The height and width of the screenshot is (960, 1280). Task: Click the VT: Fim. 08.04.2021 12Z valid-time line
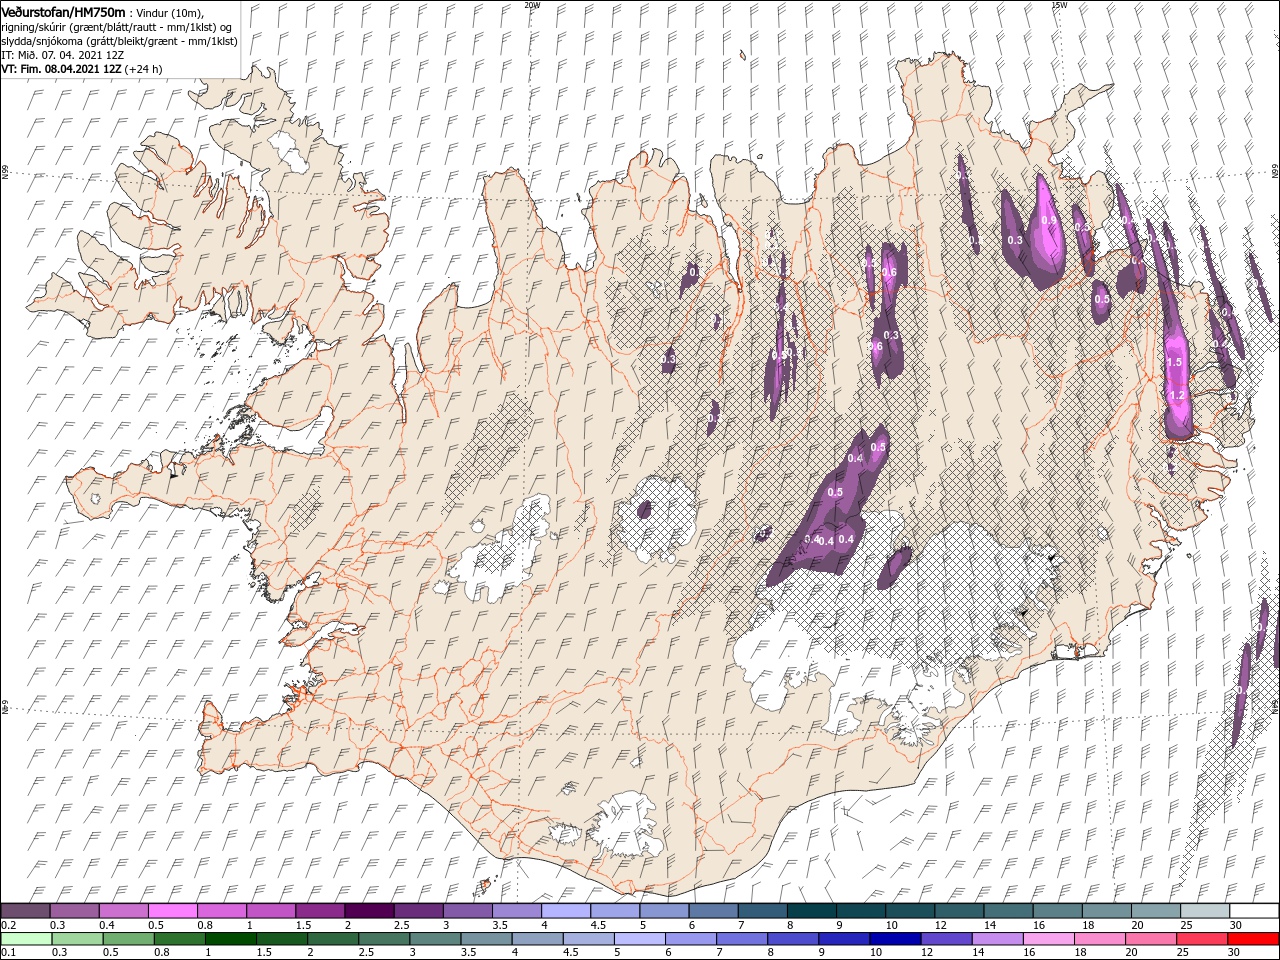(82, 69)
